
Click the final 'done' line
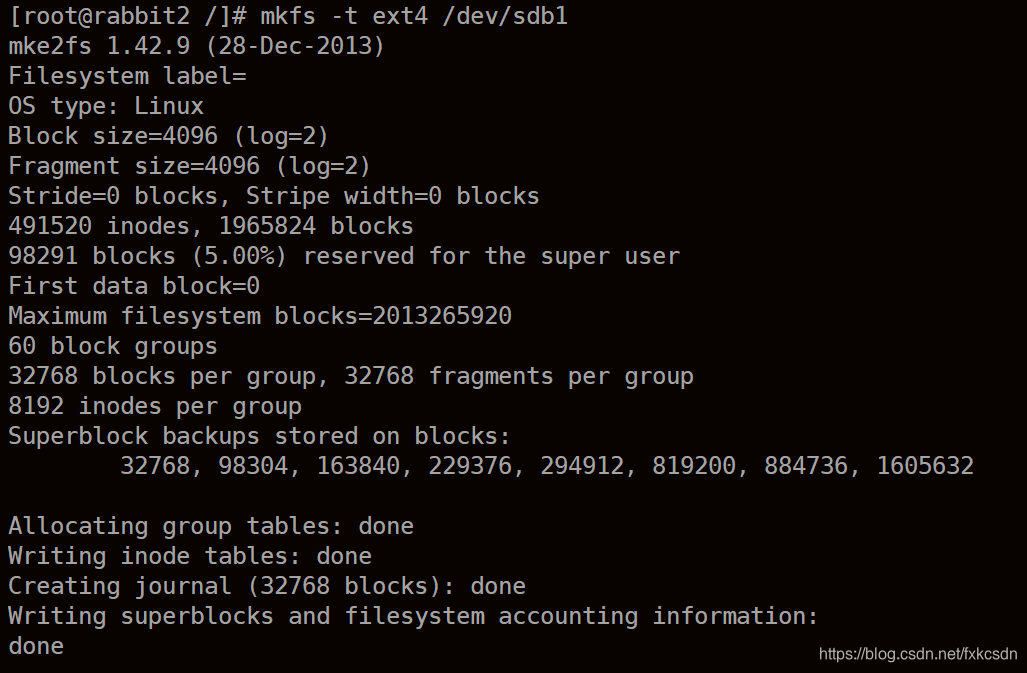pyautogui.click(x=36, y=647)
